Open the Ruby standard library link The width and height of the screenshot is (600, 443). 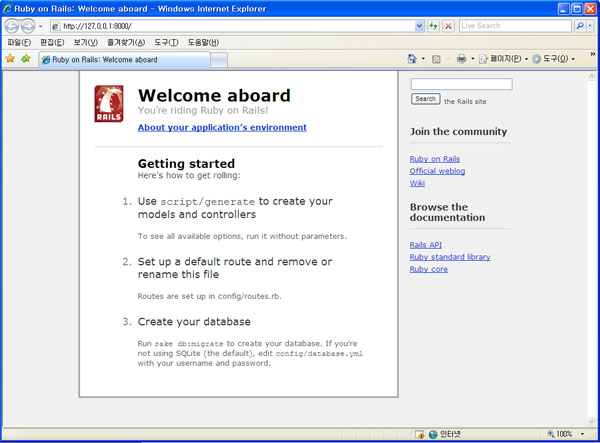[x=450, y=257]
